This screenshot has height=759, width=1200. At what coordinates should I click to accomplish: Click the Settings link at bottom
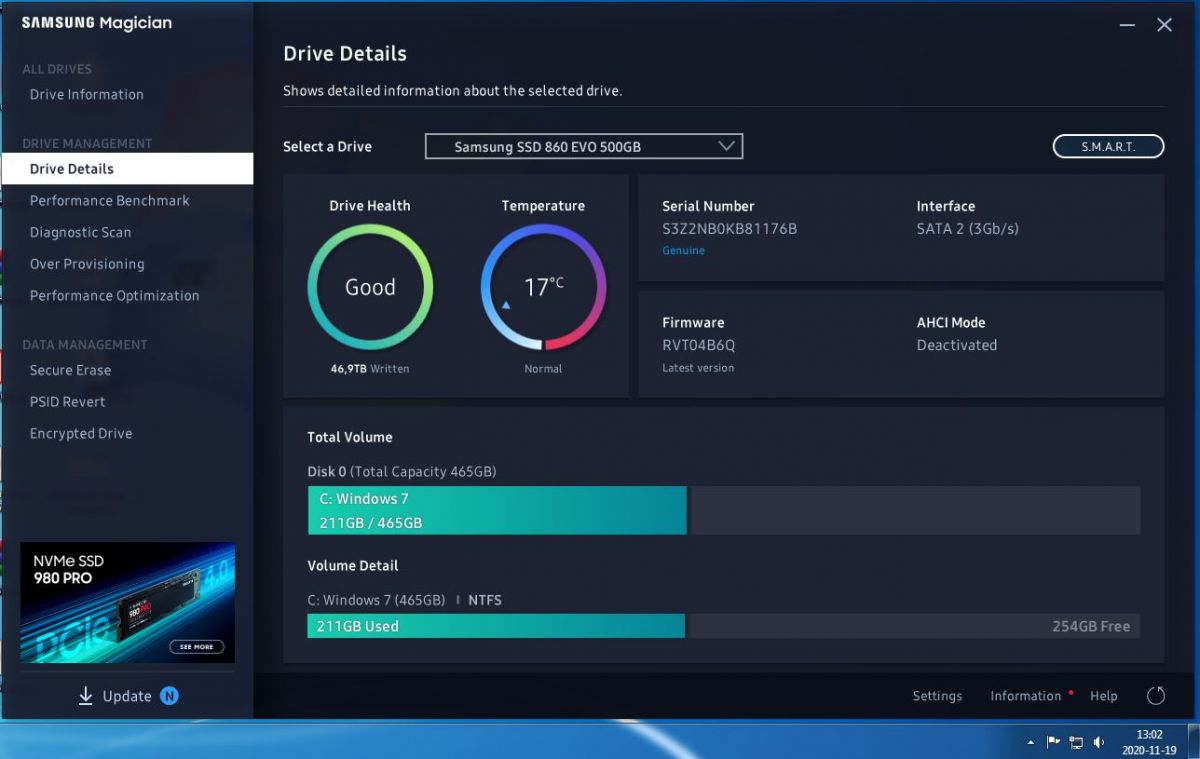[x=937, y=696]
